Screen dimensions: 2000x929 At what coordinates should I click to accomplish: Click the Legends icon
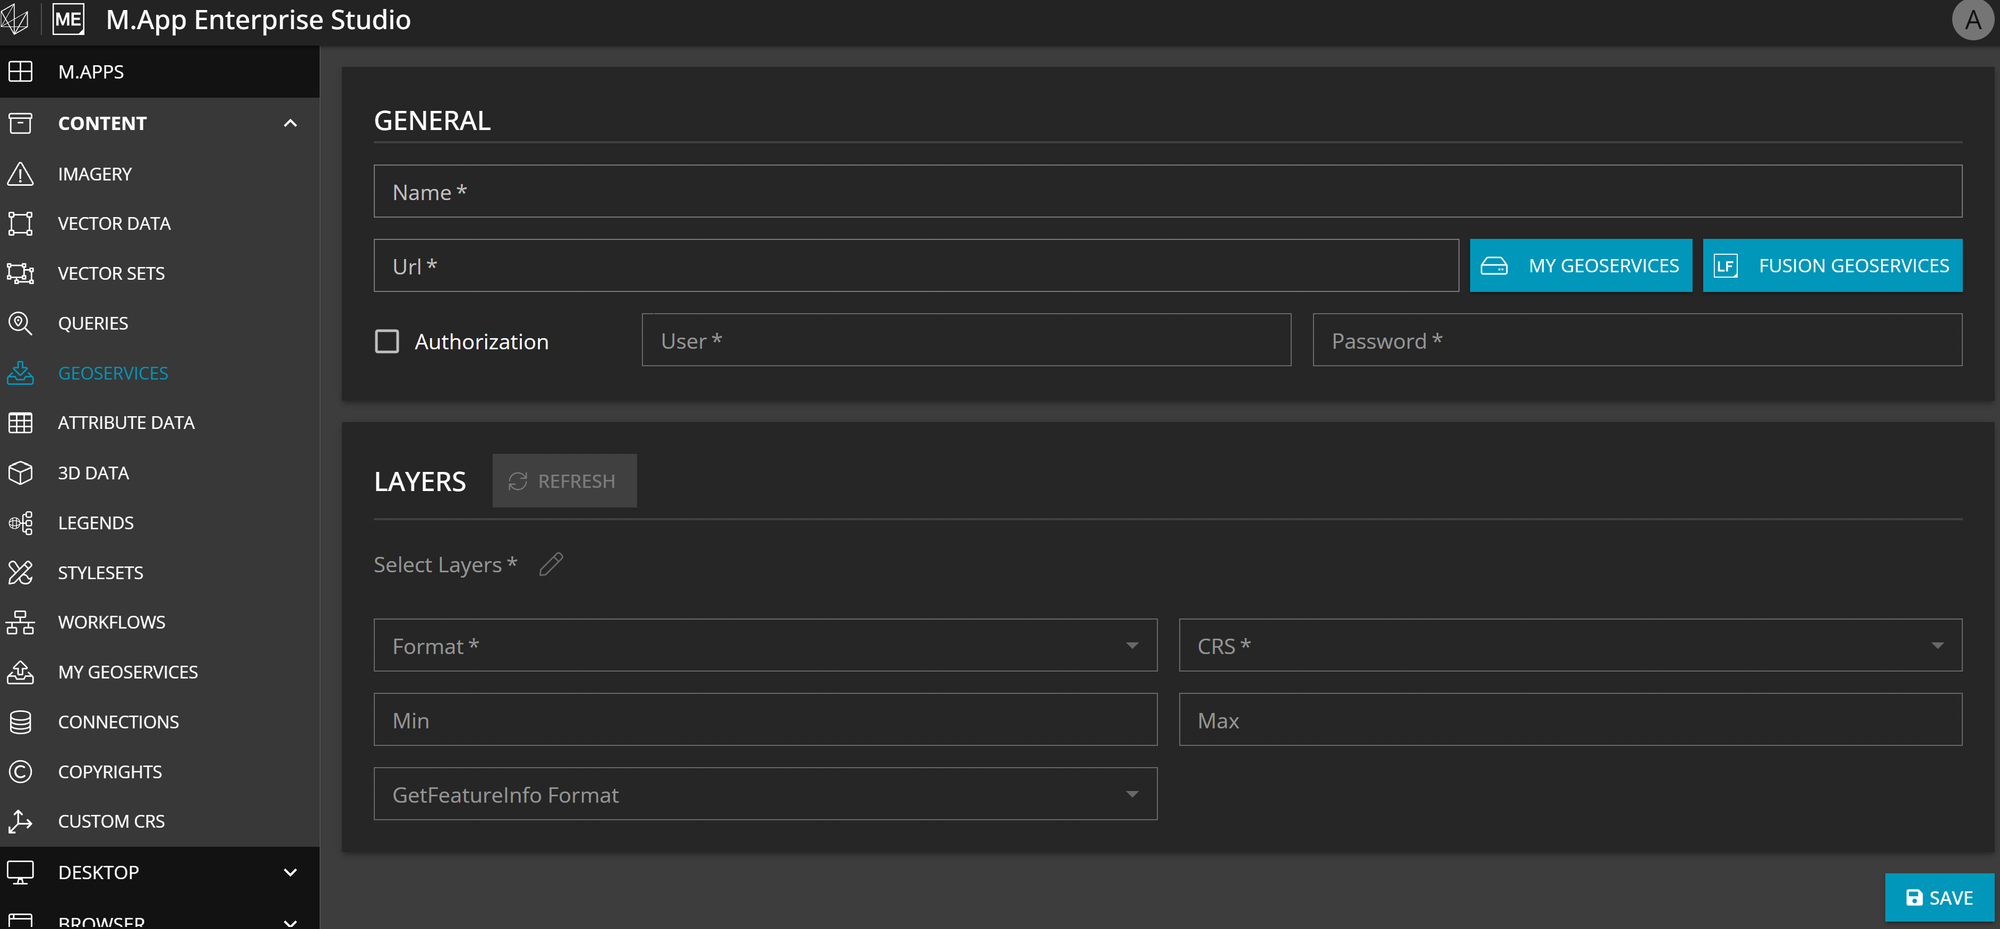tap(20, 522)
